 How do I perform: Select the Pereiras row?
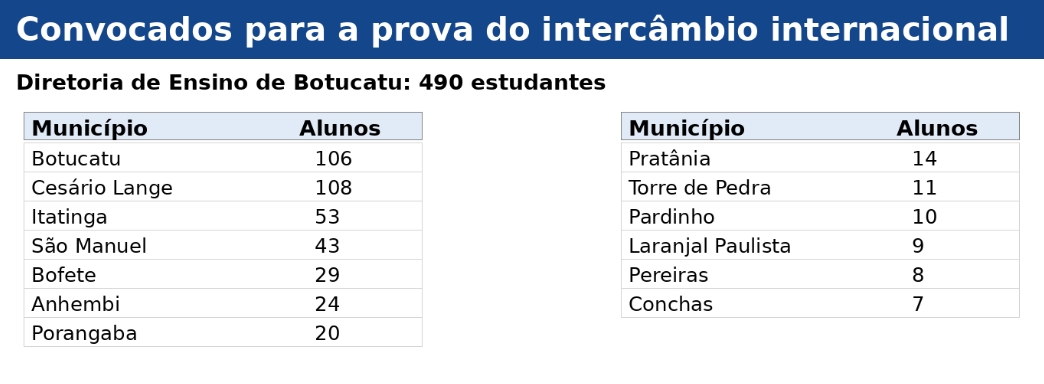click(820, 274)
